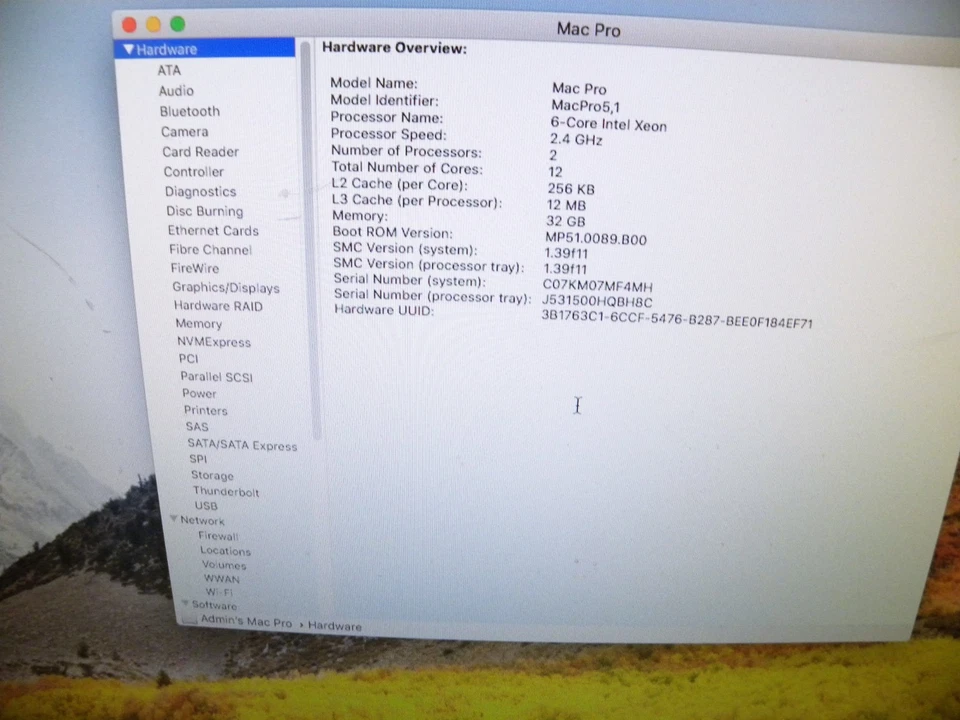Image resolution: width=960 pixels, height=720 pixels.
Task: Select Diagnostics in the Hardware list
Action: click(200, 191)
